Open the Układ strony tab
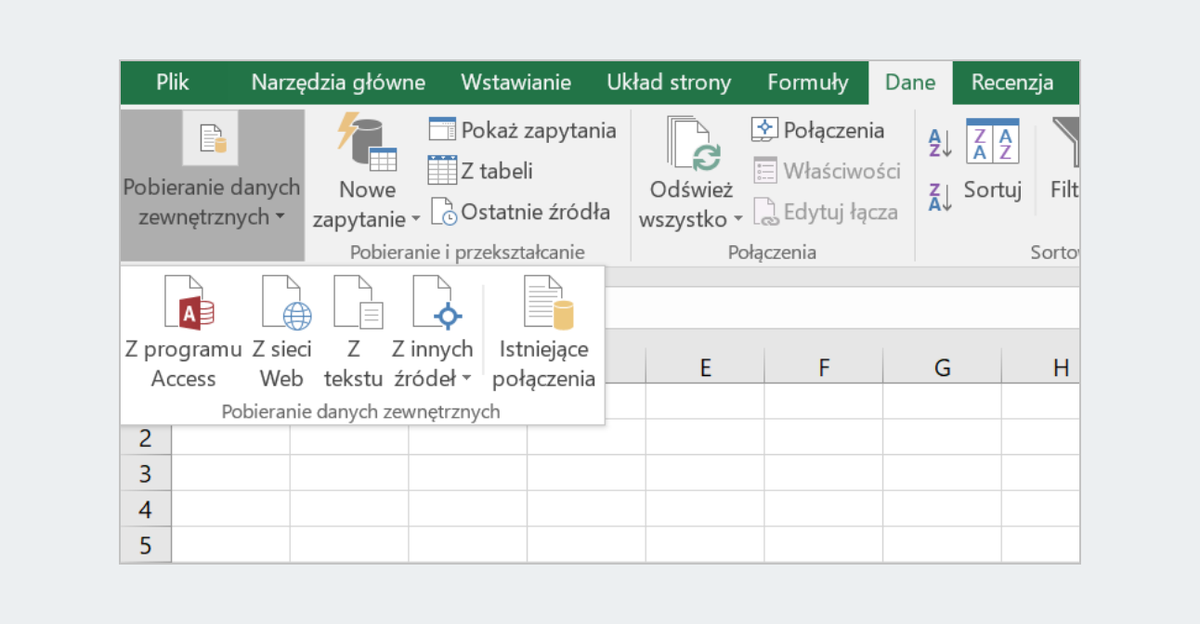 (x=668, y=83)
